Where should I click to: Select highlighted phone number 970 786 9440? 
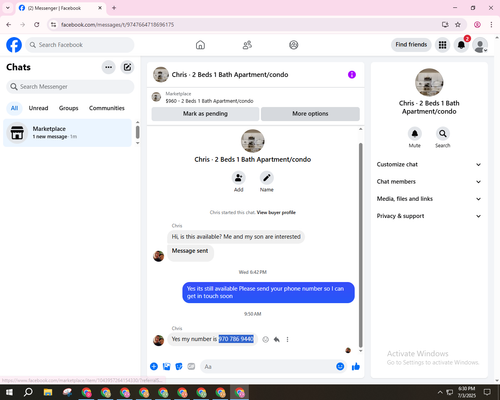(236, 339)
